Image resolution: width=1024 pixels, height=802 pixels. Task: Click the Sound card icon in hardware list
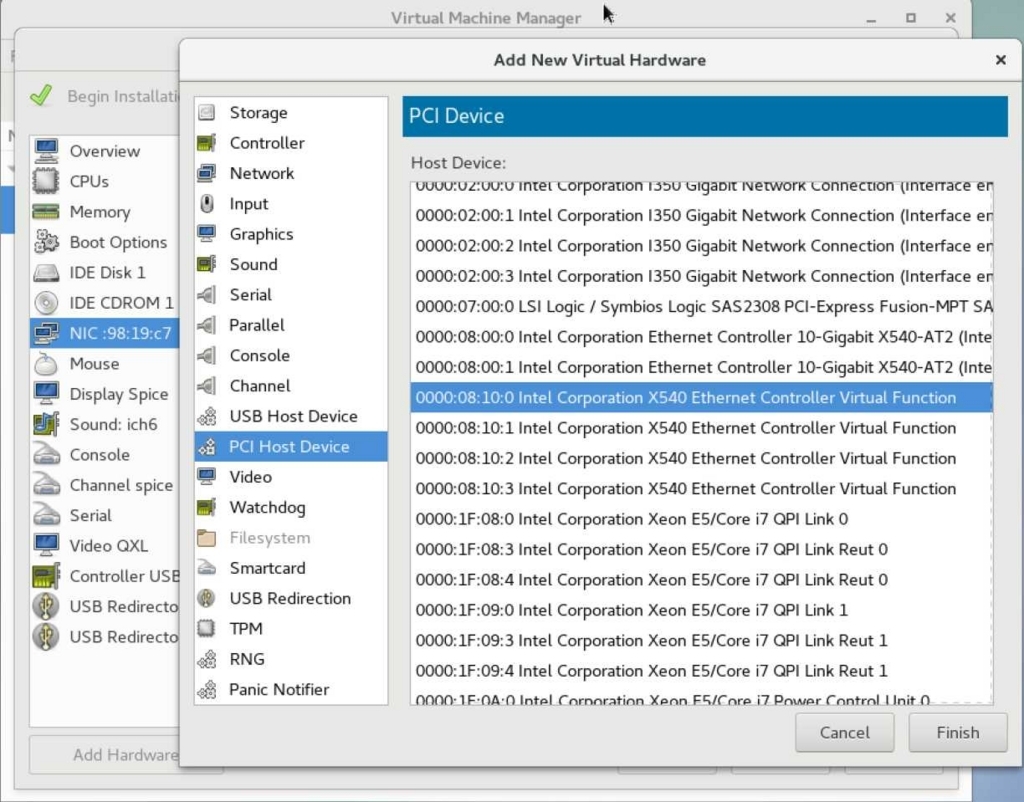tap(207, 265)
